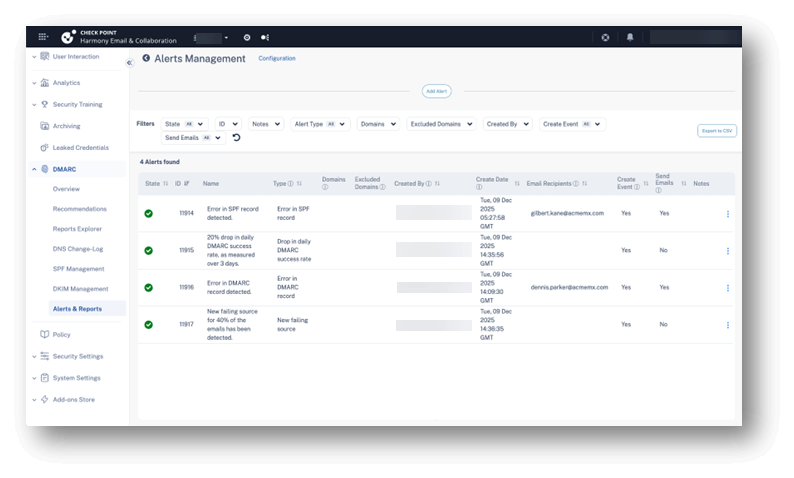
Task: Expand the Security Settings sidebar section
Action: [x=77, y=356]
